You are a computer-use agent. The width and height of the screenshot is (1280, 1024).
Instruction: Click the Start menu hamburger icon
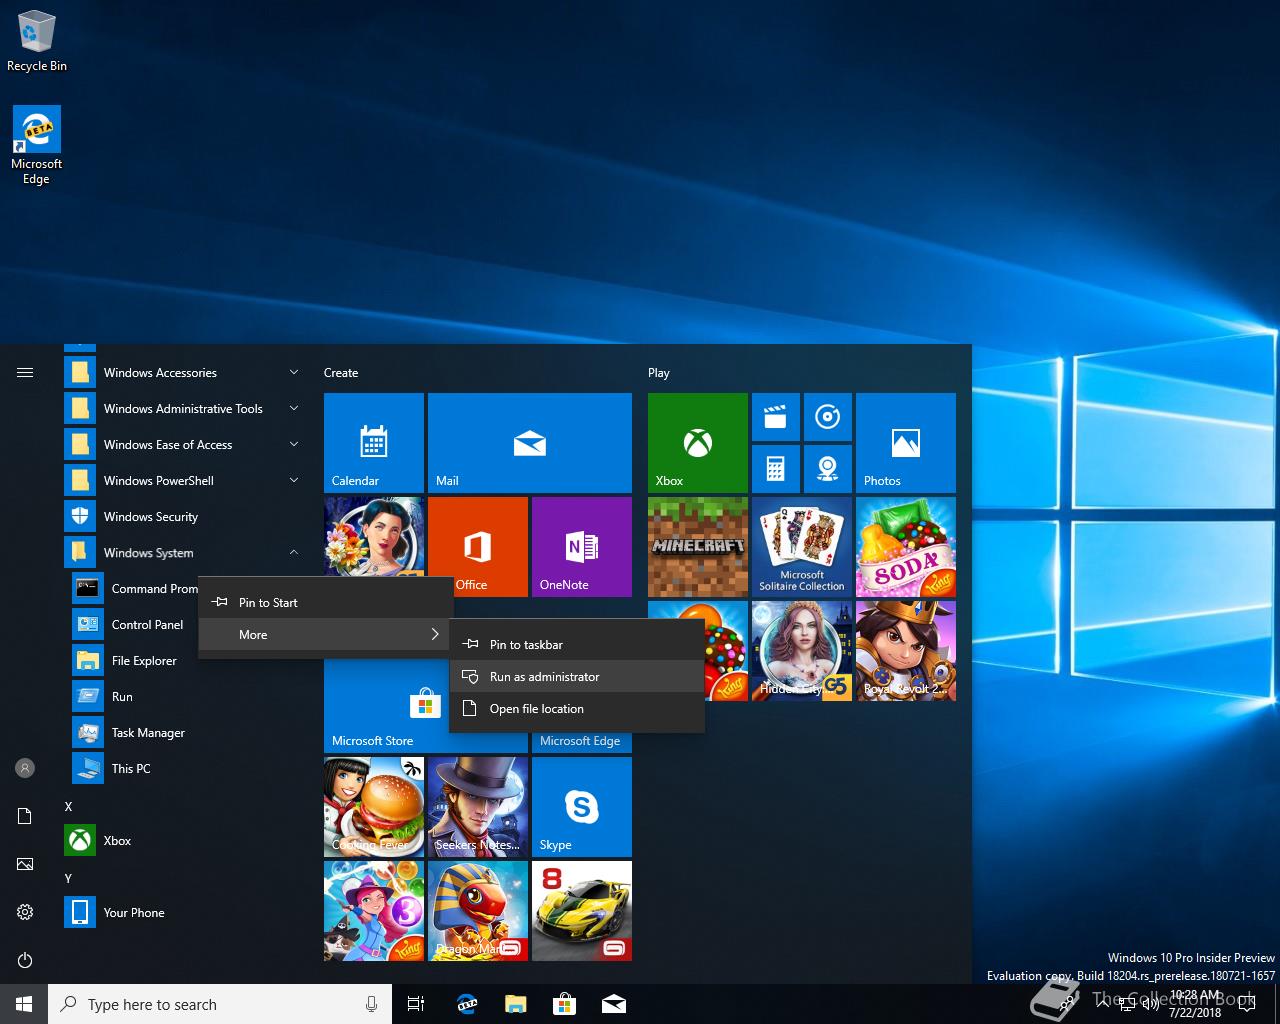click(x=25, y=373)
